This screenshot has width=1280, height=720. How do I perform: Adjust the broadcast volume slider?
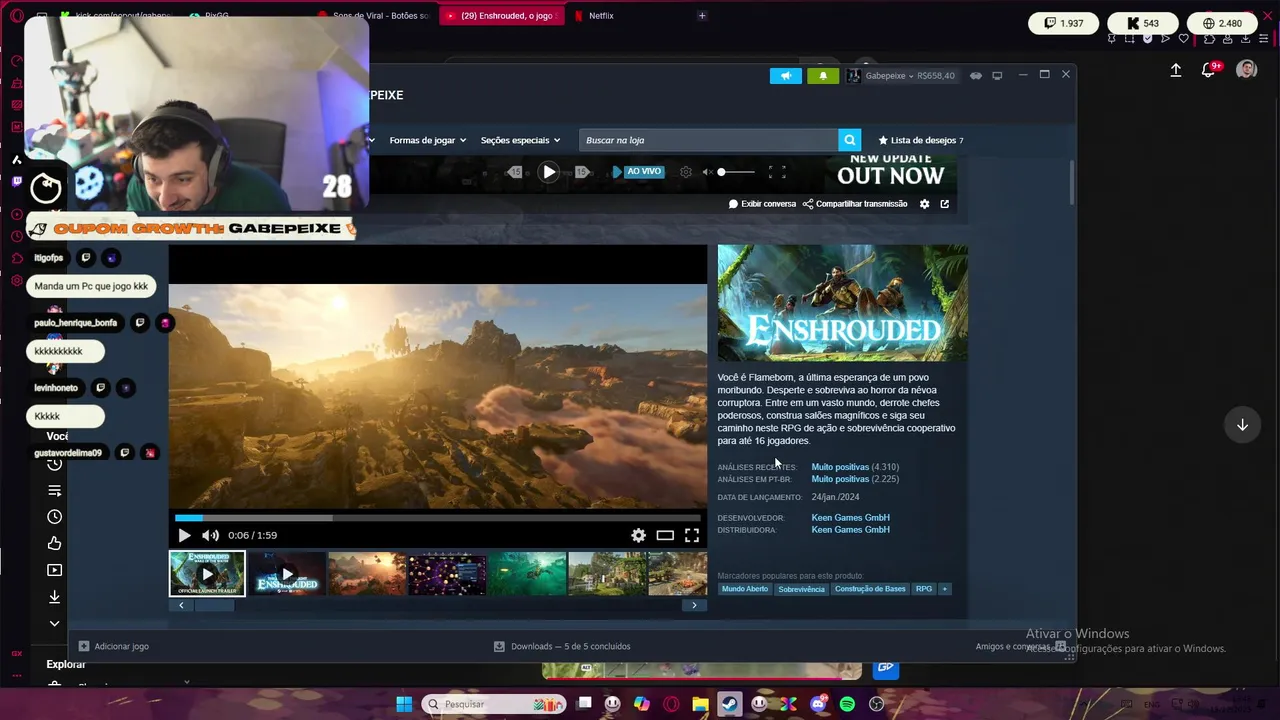737,172
